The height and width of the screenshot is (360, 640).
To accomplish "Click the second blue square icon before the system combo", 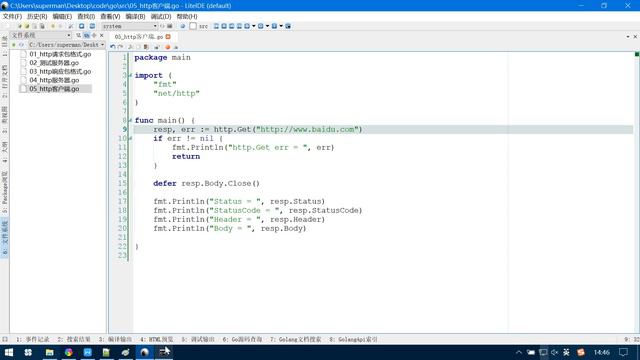I will pos(92,26).
